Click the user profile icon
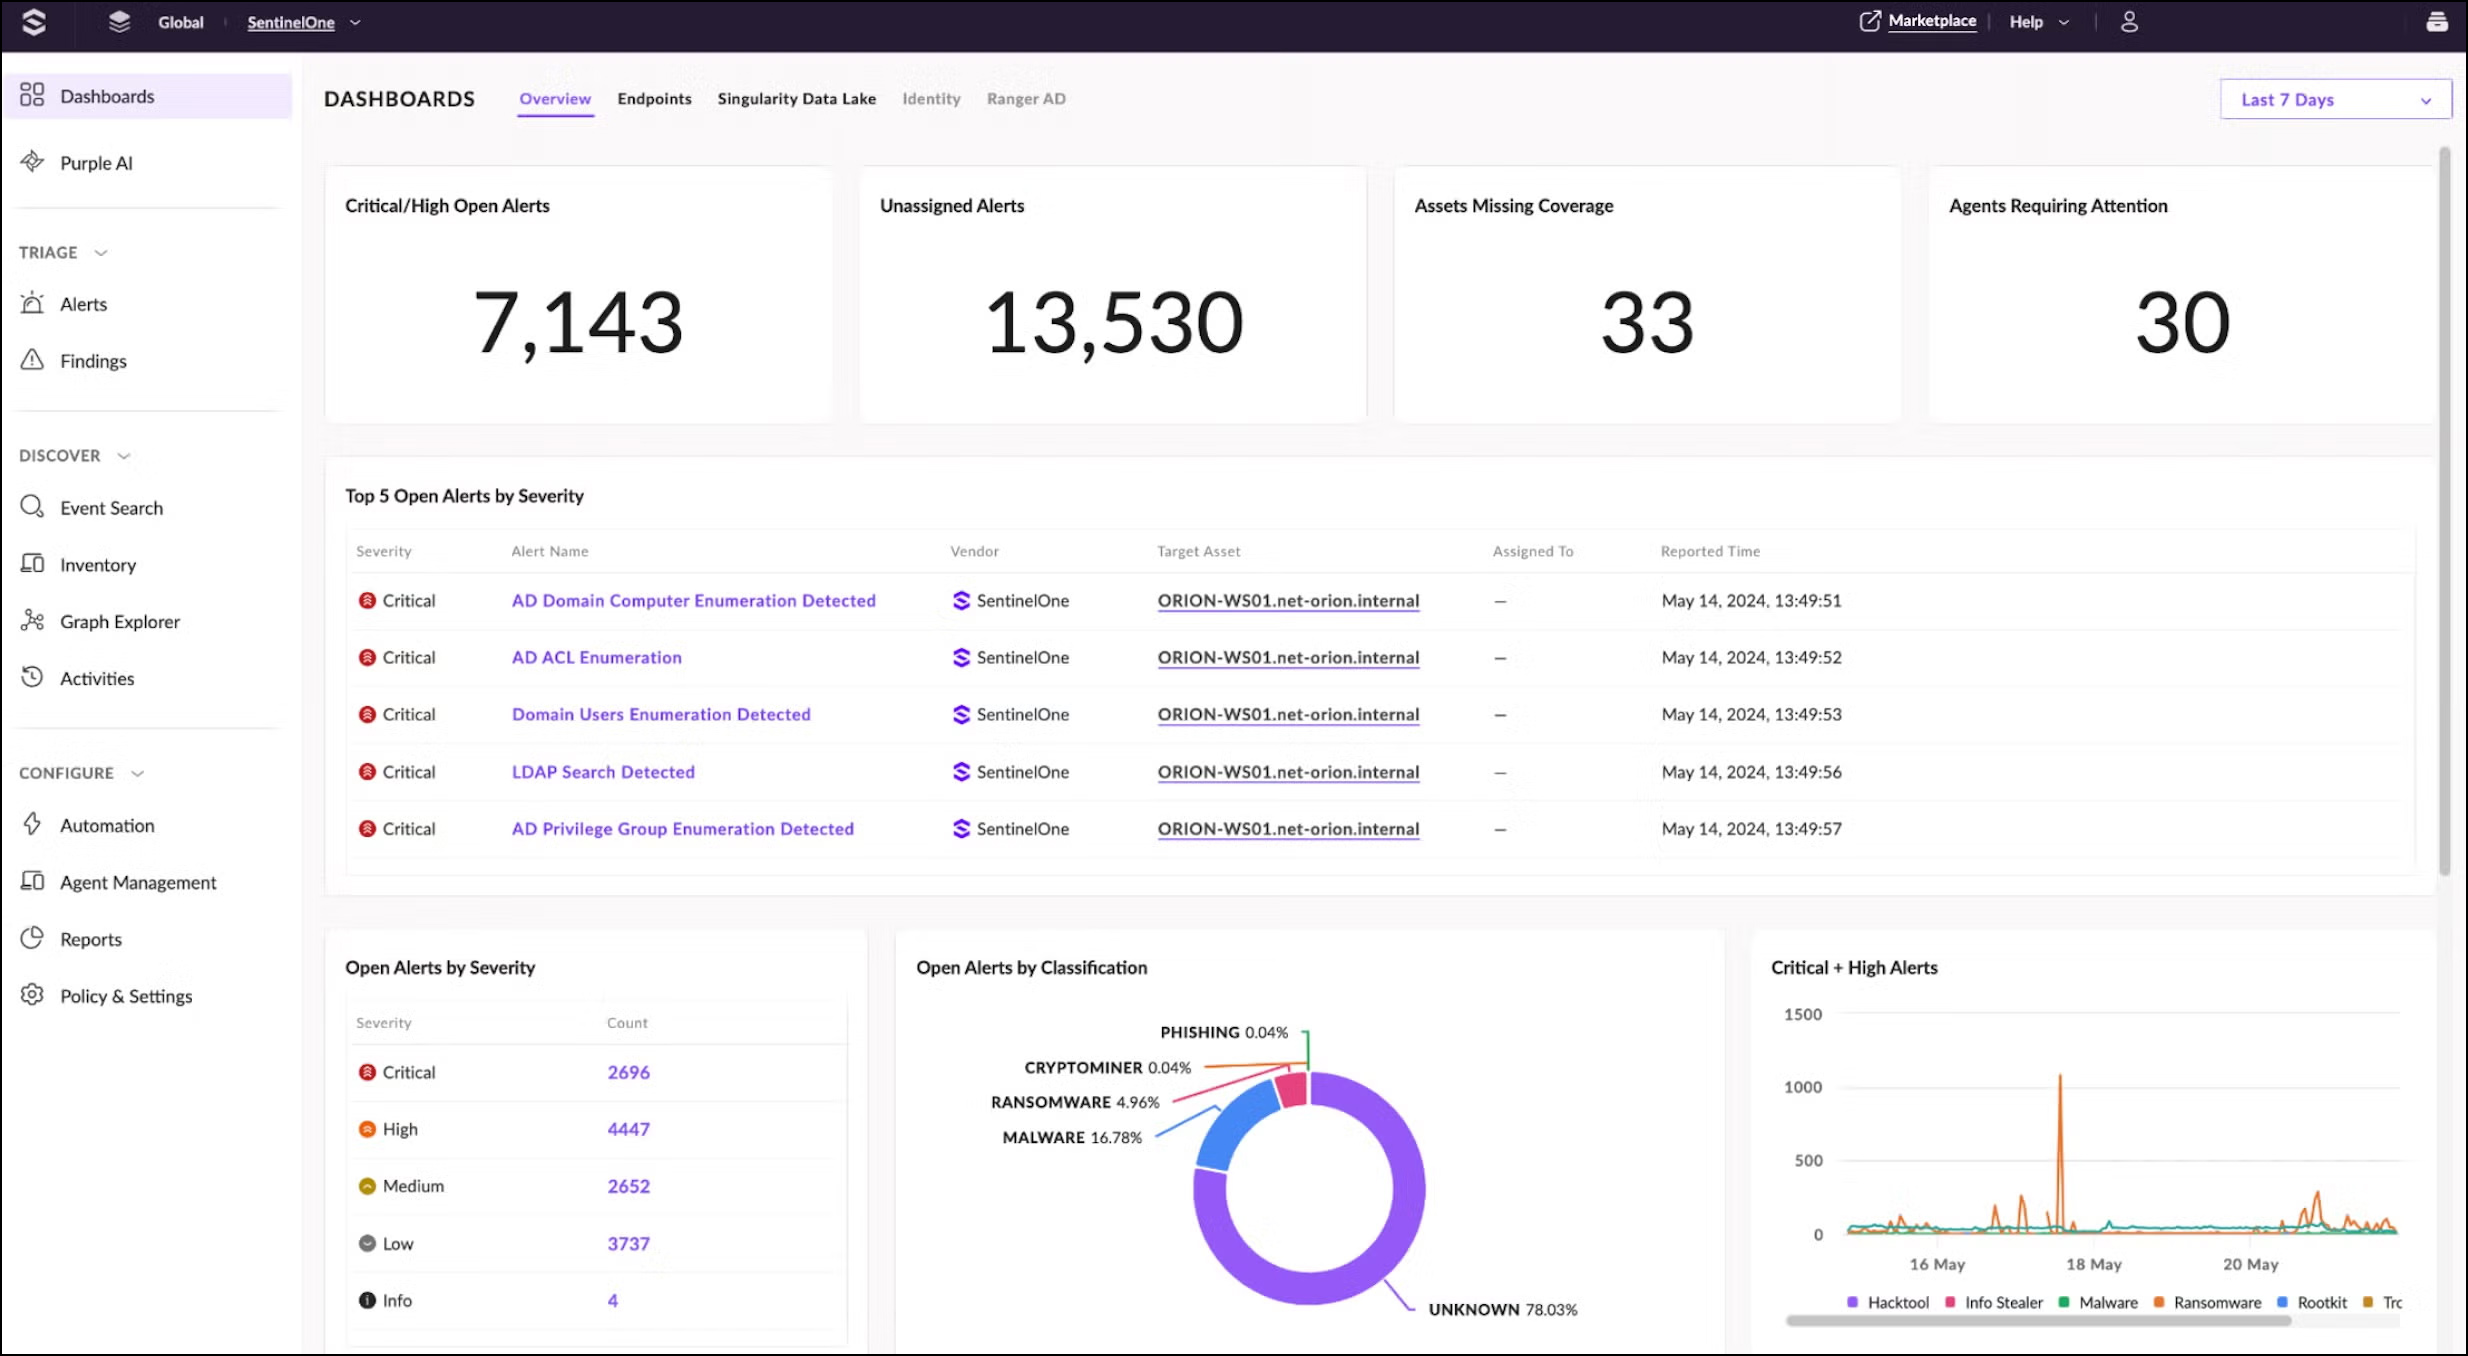This screenshot has width=2468, height=1356. tap(2129, 22)
